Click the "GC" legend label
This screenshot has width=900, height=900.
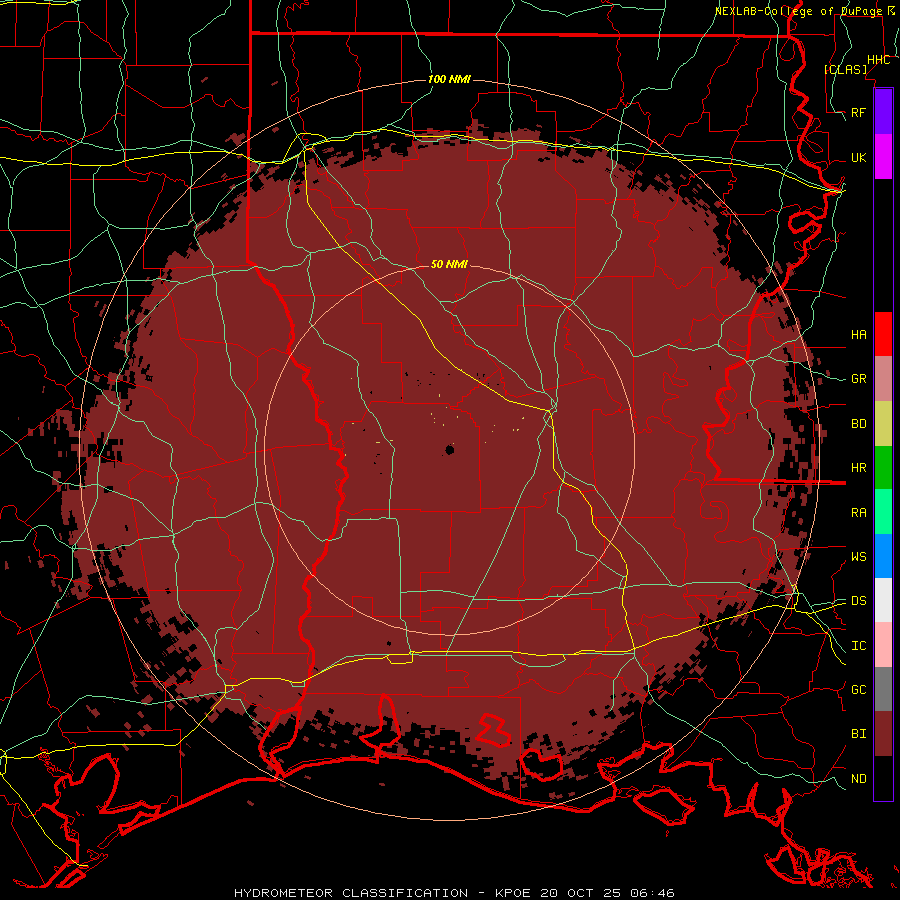[x=858, y=690]
